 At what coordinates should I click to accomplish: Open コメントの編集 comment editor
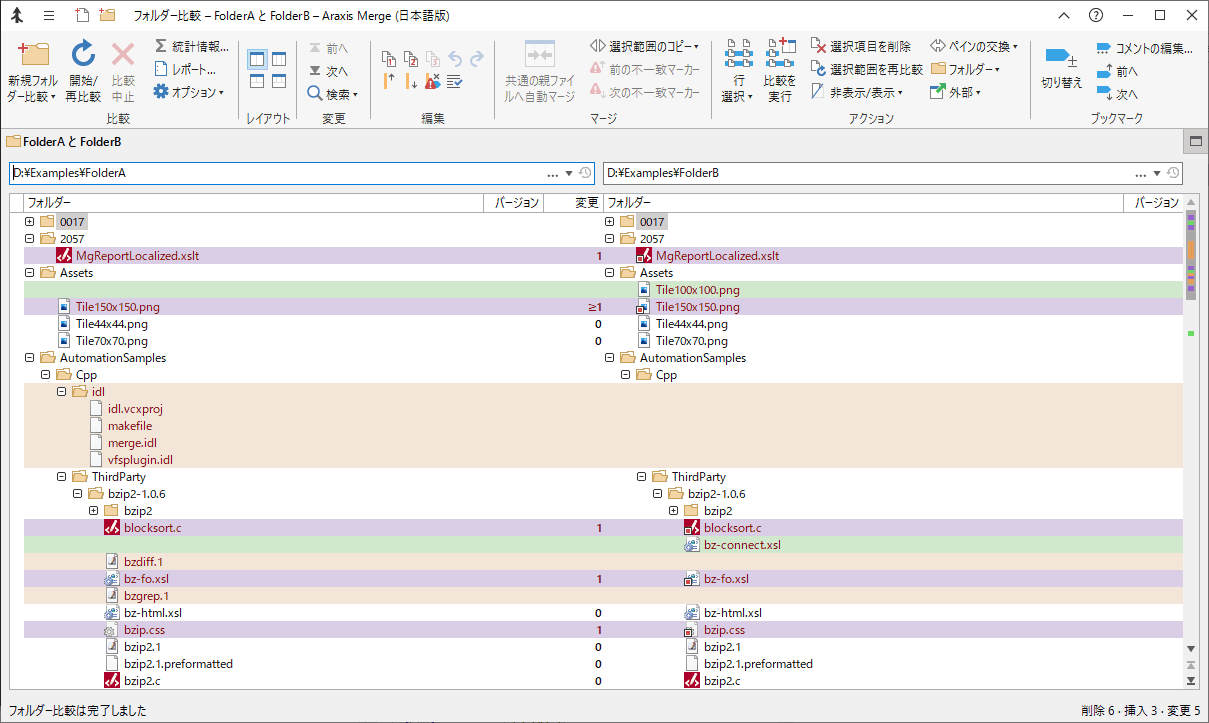1144,48
